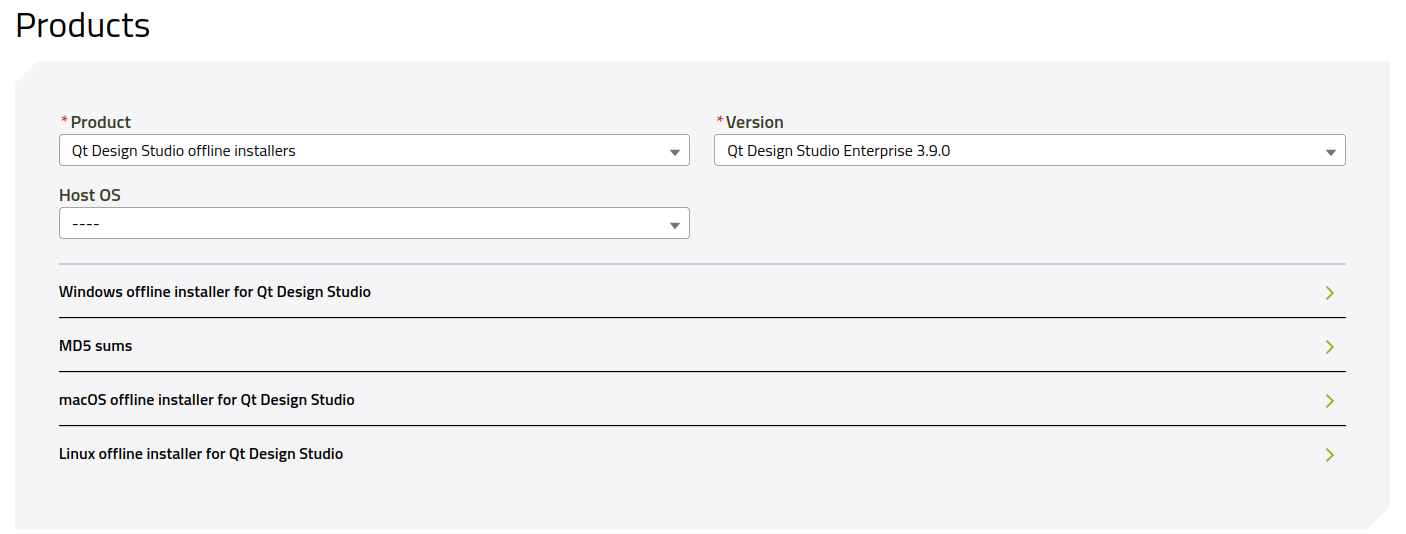Screen dimensions: 1406x534
Task: Click arrow icon in Version combo box
Action: pyautogui.click(x=1331, y=152)
